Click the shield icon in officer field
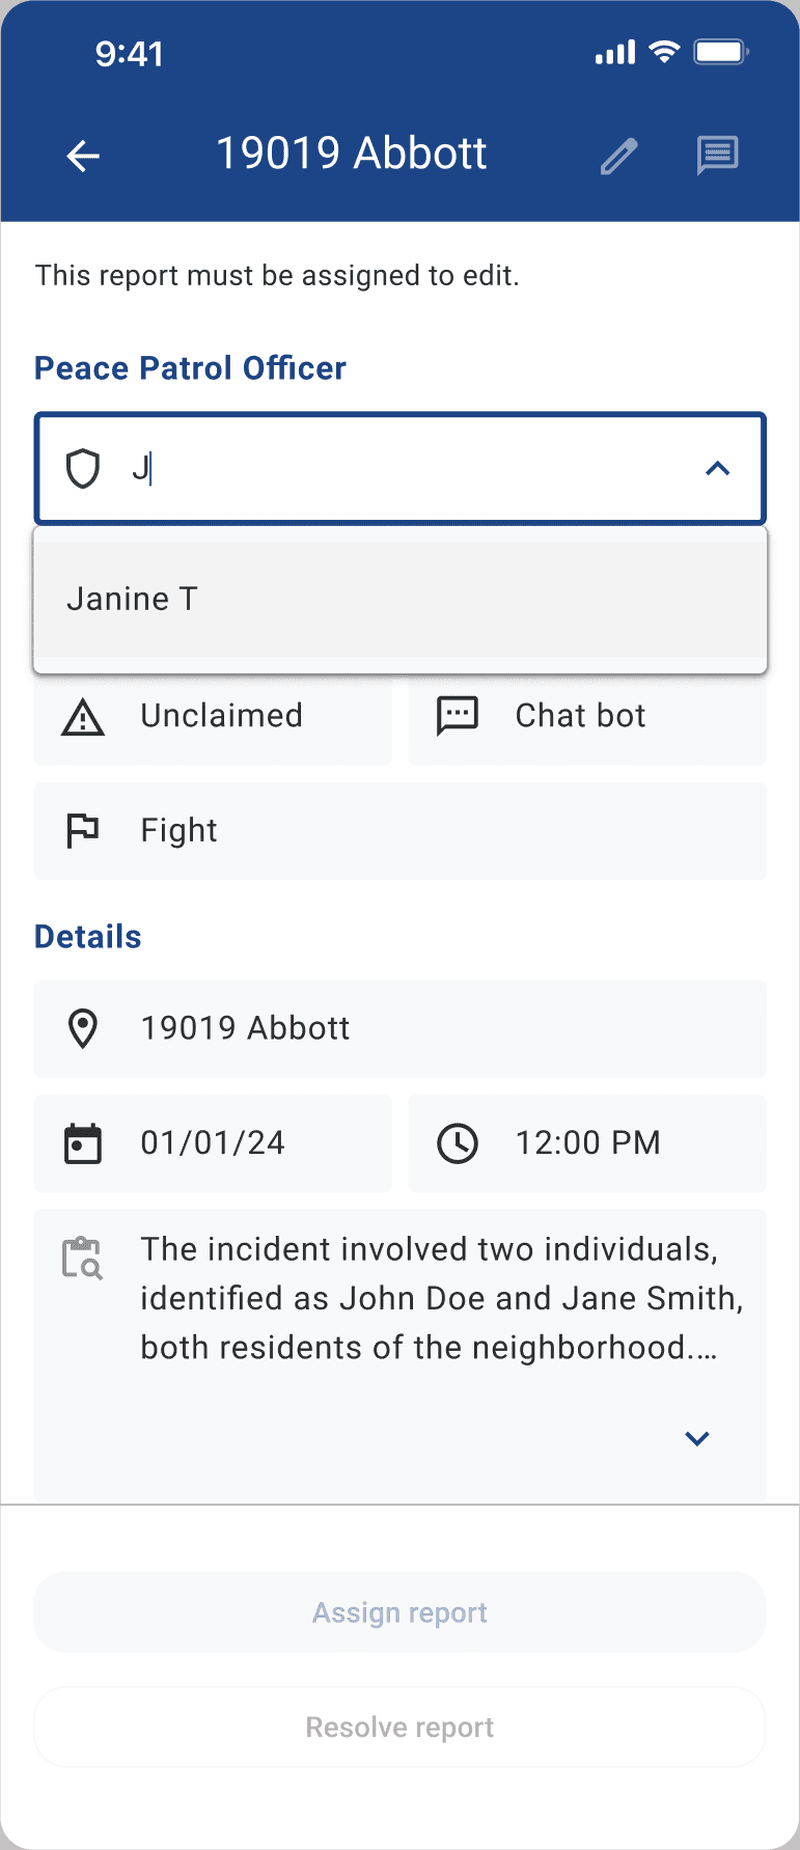The height and width of the screenshot is (1850, 800). pyautogui.click(x=83, y=468)
